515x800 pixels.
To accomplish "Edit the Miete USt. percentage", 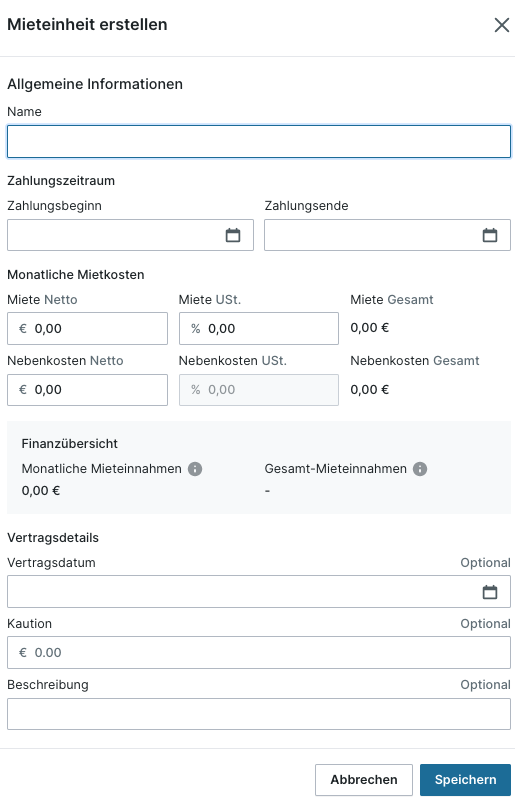I will (259, 329).
